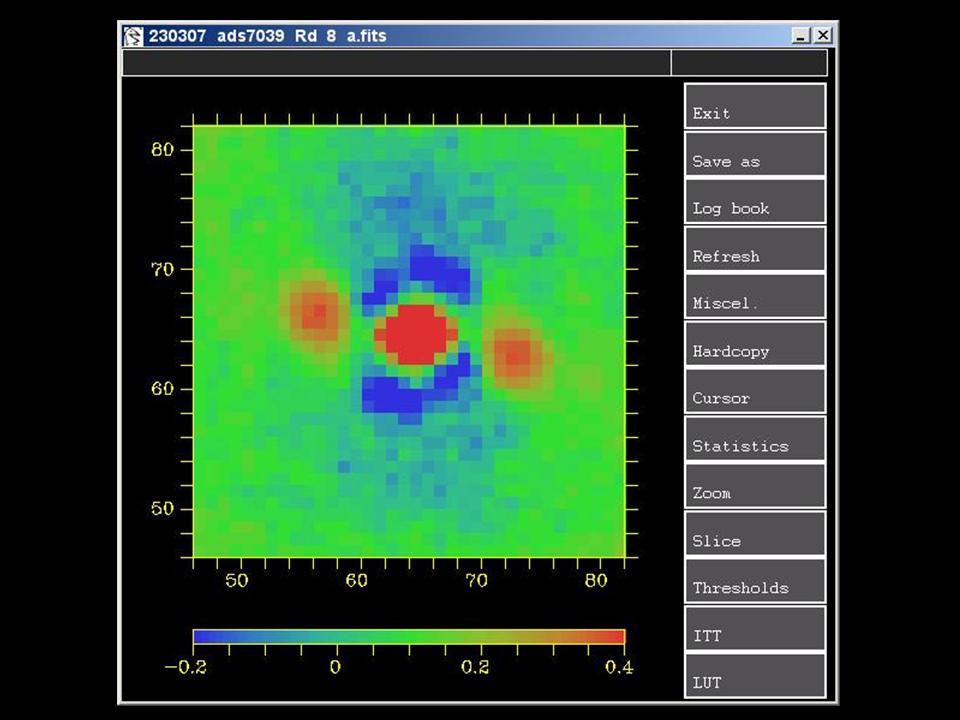This screenshot has width=960, height=720.
Task: Click the Exit button
Action: click(x=755, y=106)
